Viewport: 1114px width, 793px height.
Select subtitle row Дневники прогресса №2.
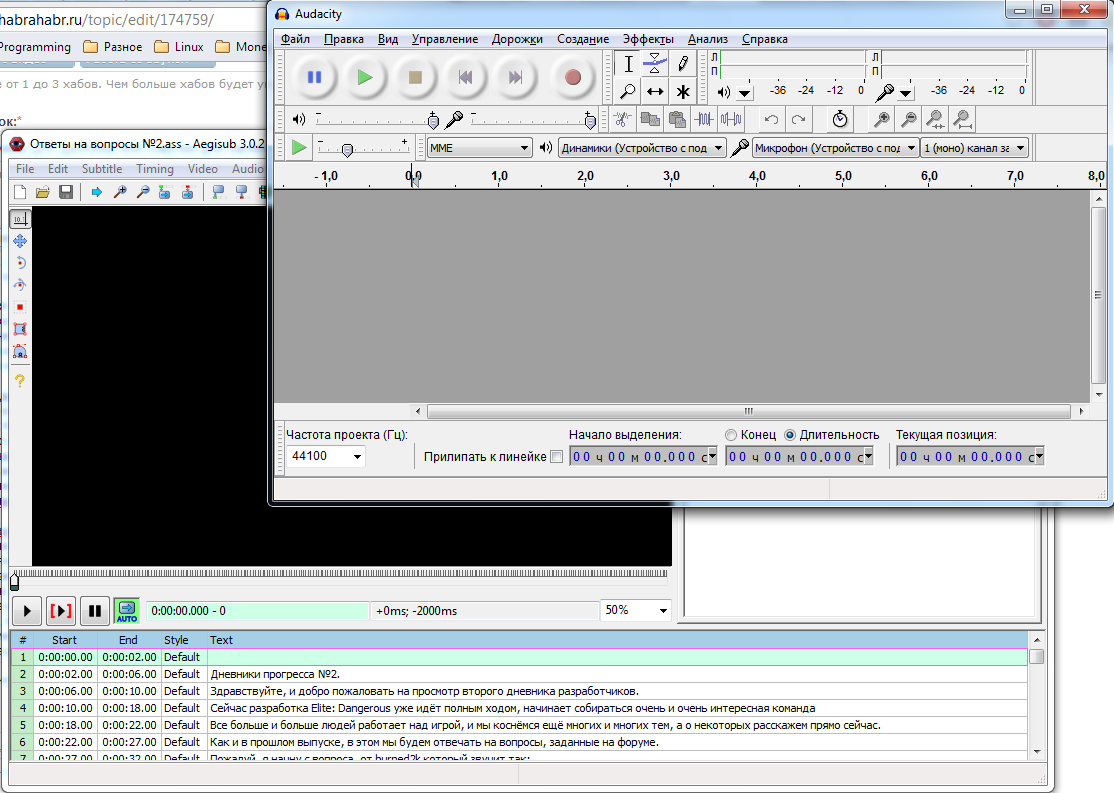519,674
